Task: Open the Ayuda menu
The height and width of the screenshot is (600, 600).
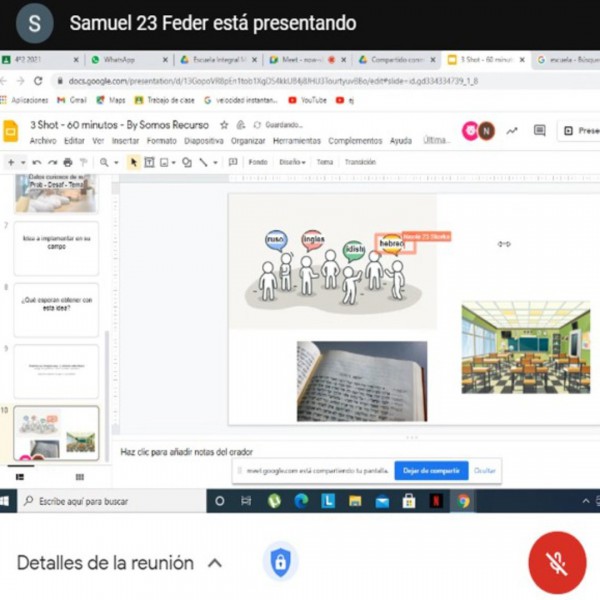Action: [x=401, y=141]
